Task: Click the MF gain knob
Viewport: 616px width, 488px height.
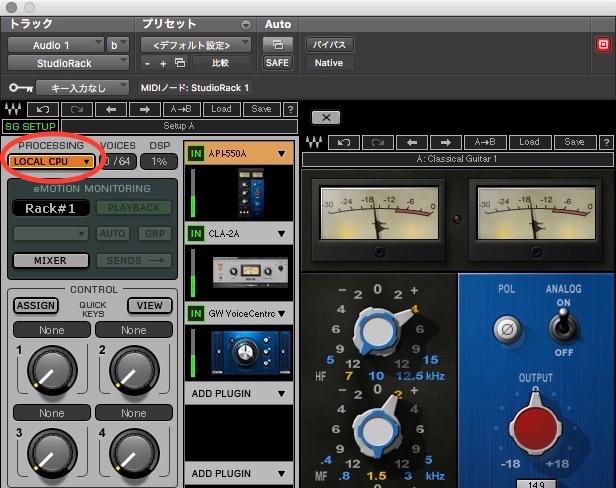Action: (x=377, y=430)
